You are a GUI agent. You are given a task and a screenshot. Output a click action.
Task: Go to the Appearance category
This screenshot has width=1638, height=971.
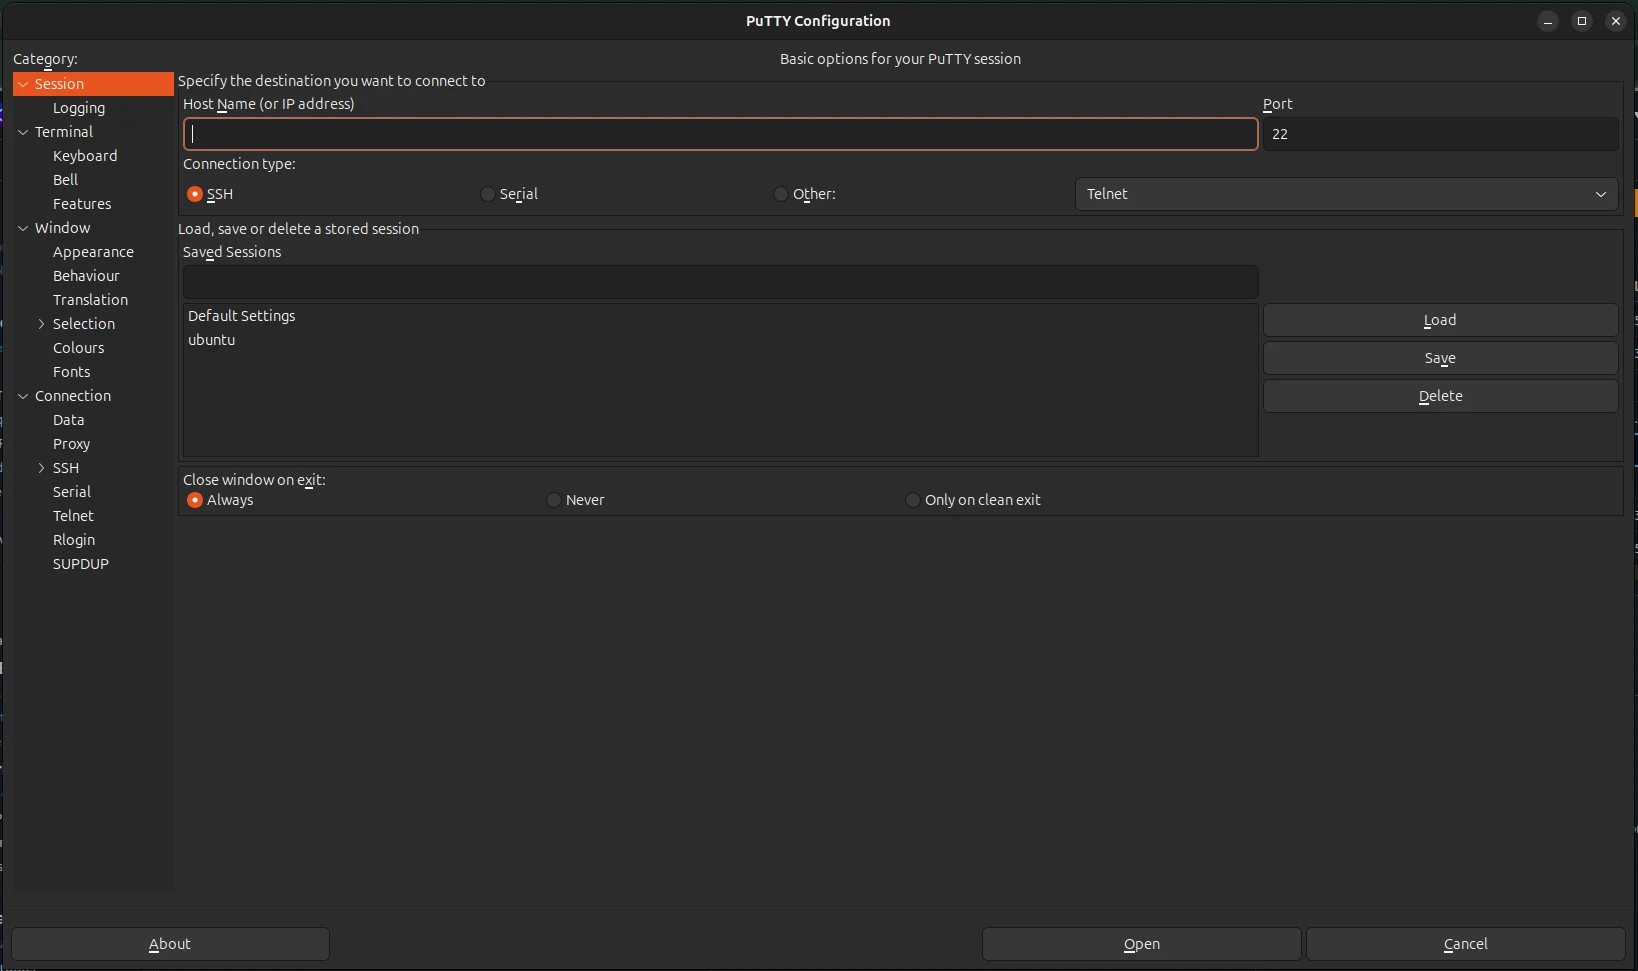click(x=93, y=252)
